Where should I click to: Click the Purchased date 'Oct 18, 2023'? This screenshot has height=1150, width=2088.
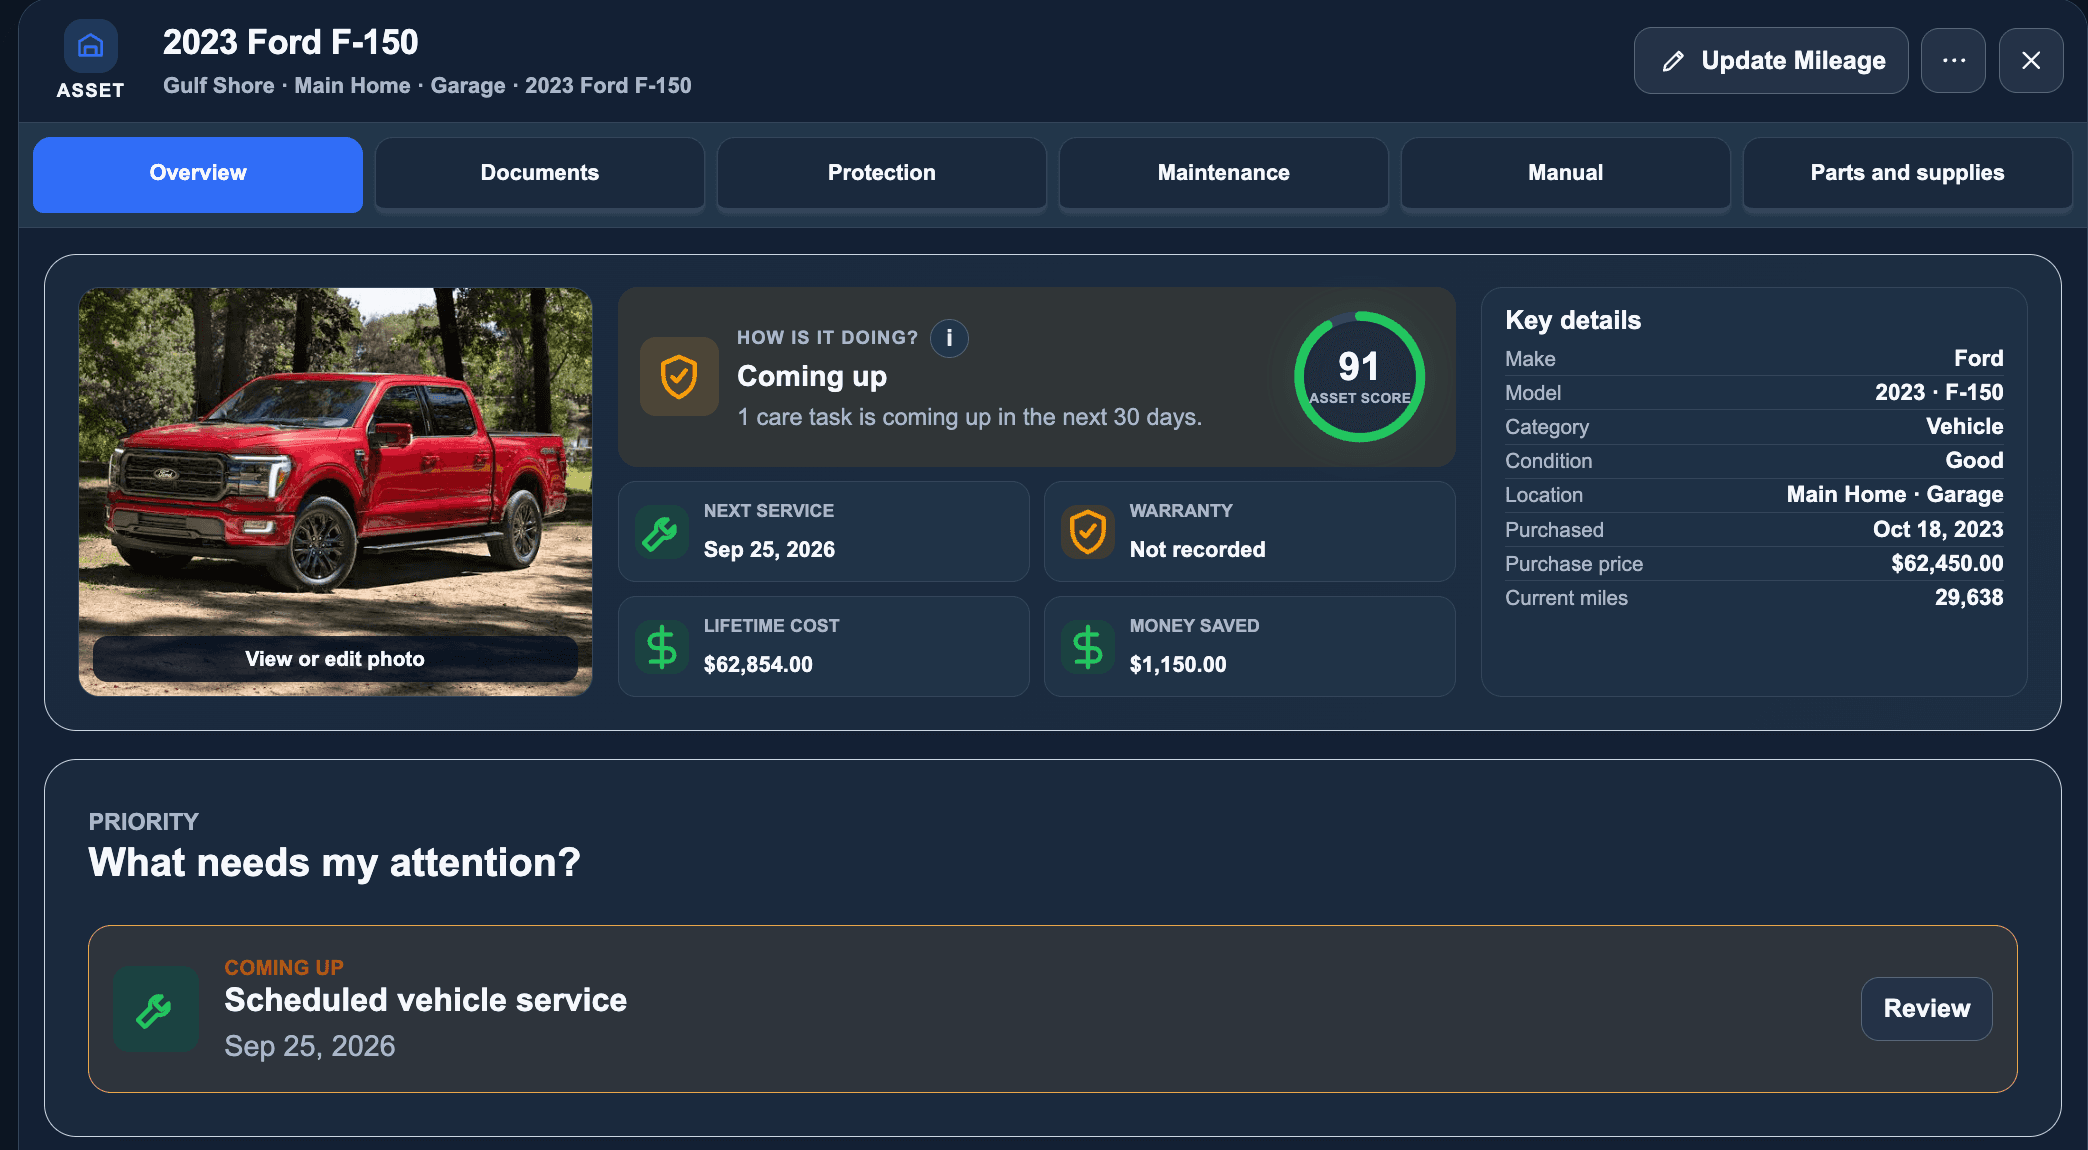[1938, 530]
